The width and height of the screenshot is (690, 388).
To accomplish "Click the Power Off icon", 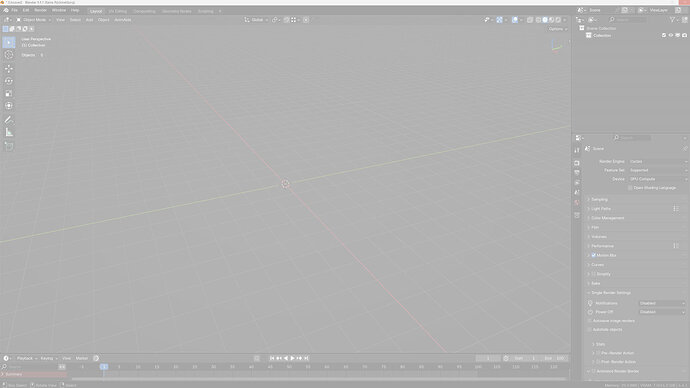I will click(590, 312).
